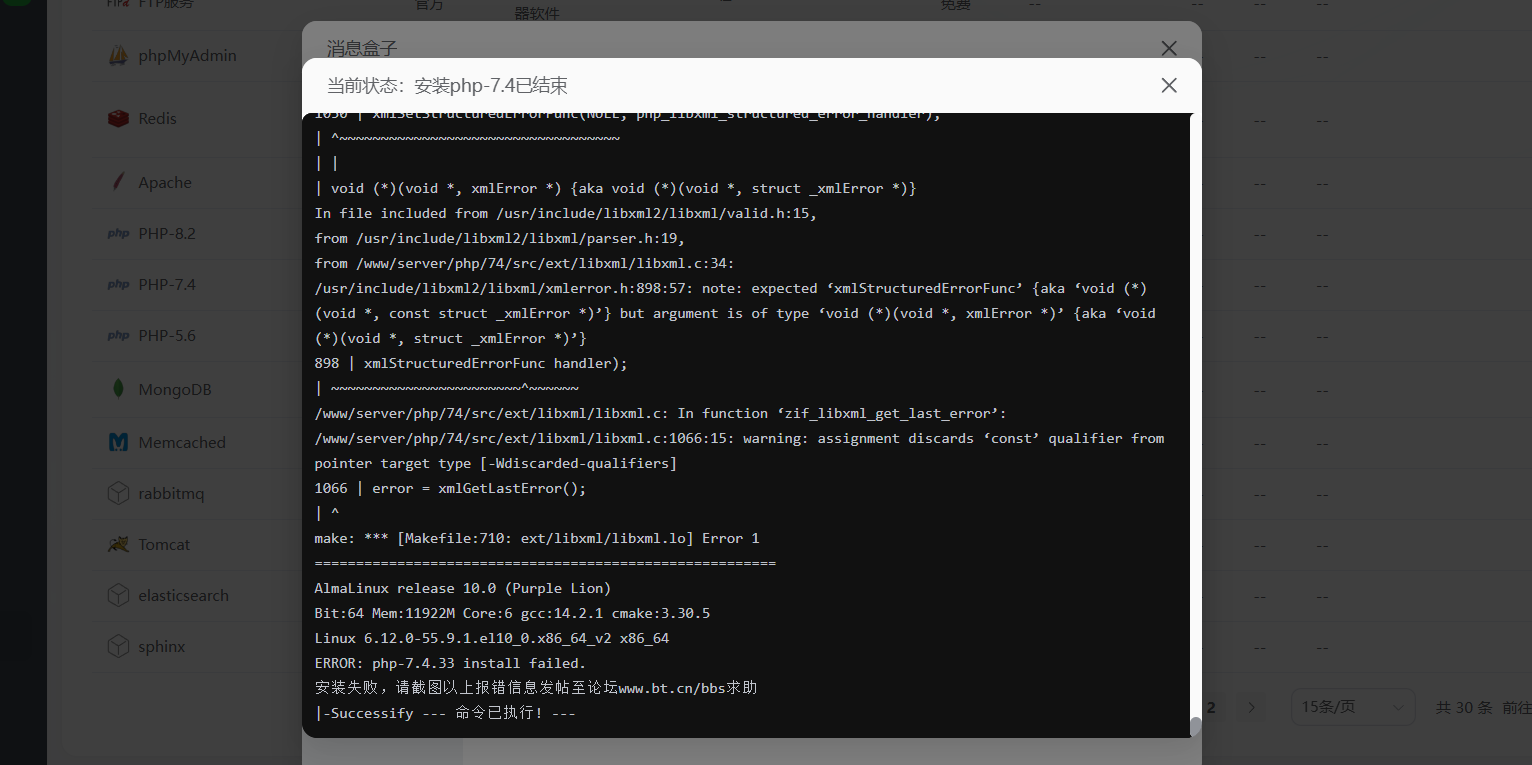The height and width of the screenshot is (765, 1532).
Task: Click the sphinx cube icon
Action: tap(118, 646)
